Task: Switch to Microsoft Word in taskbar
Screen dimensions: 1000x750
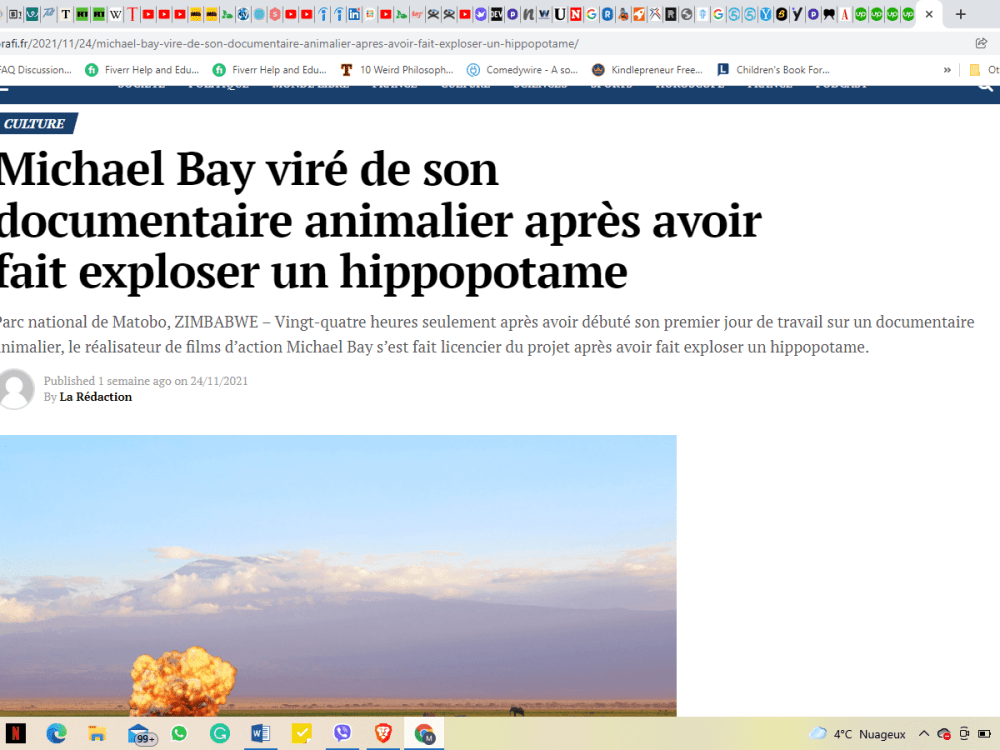Action: click(260, 733)
